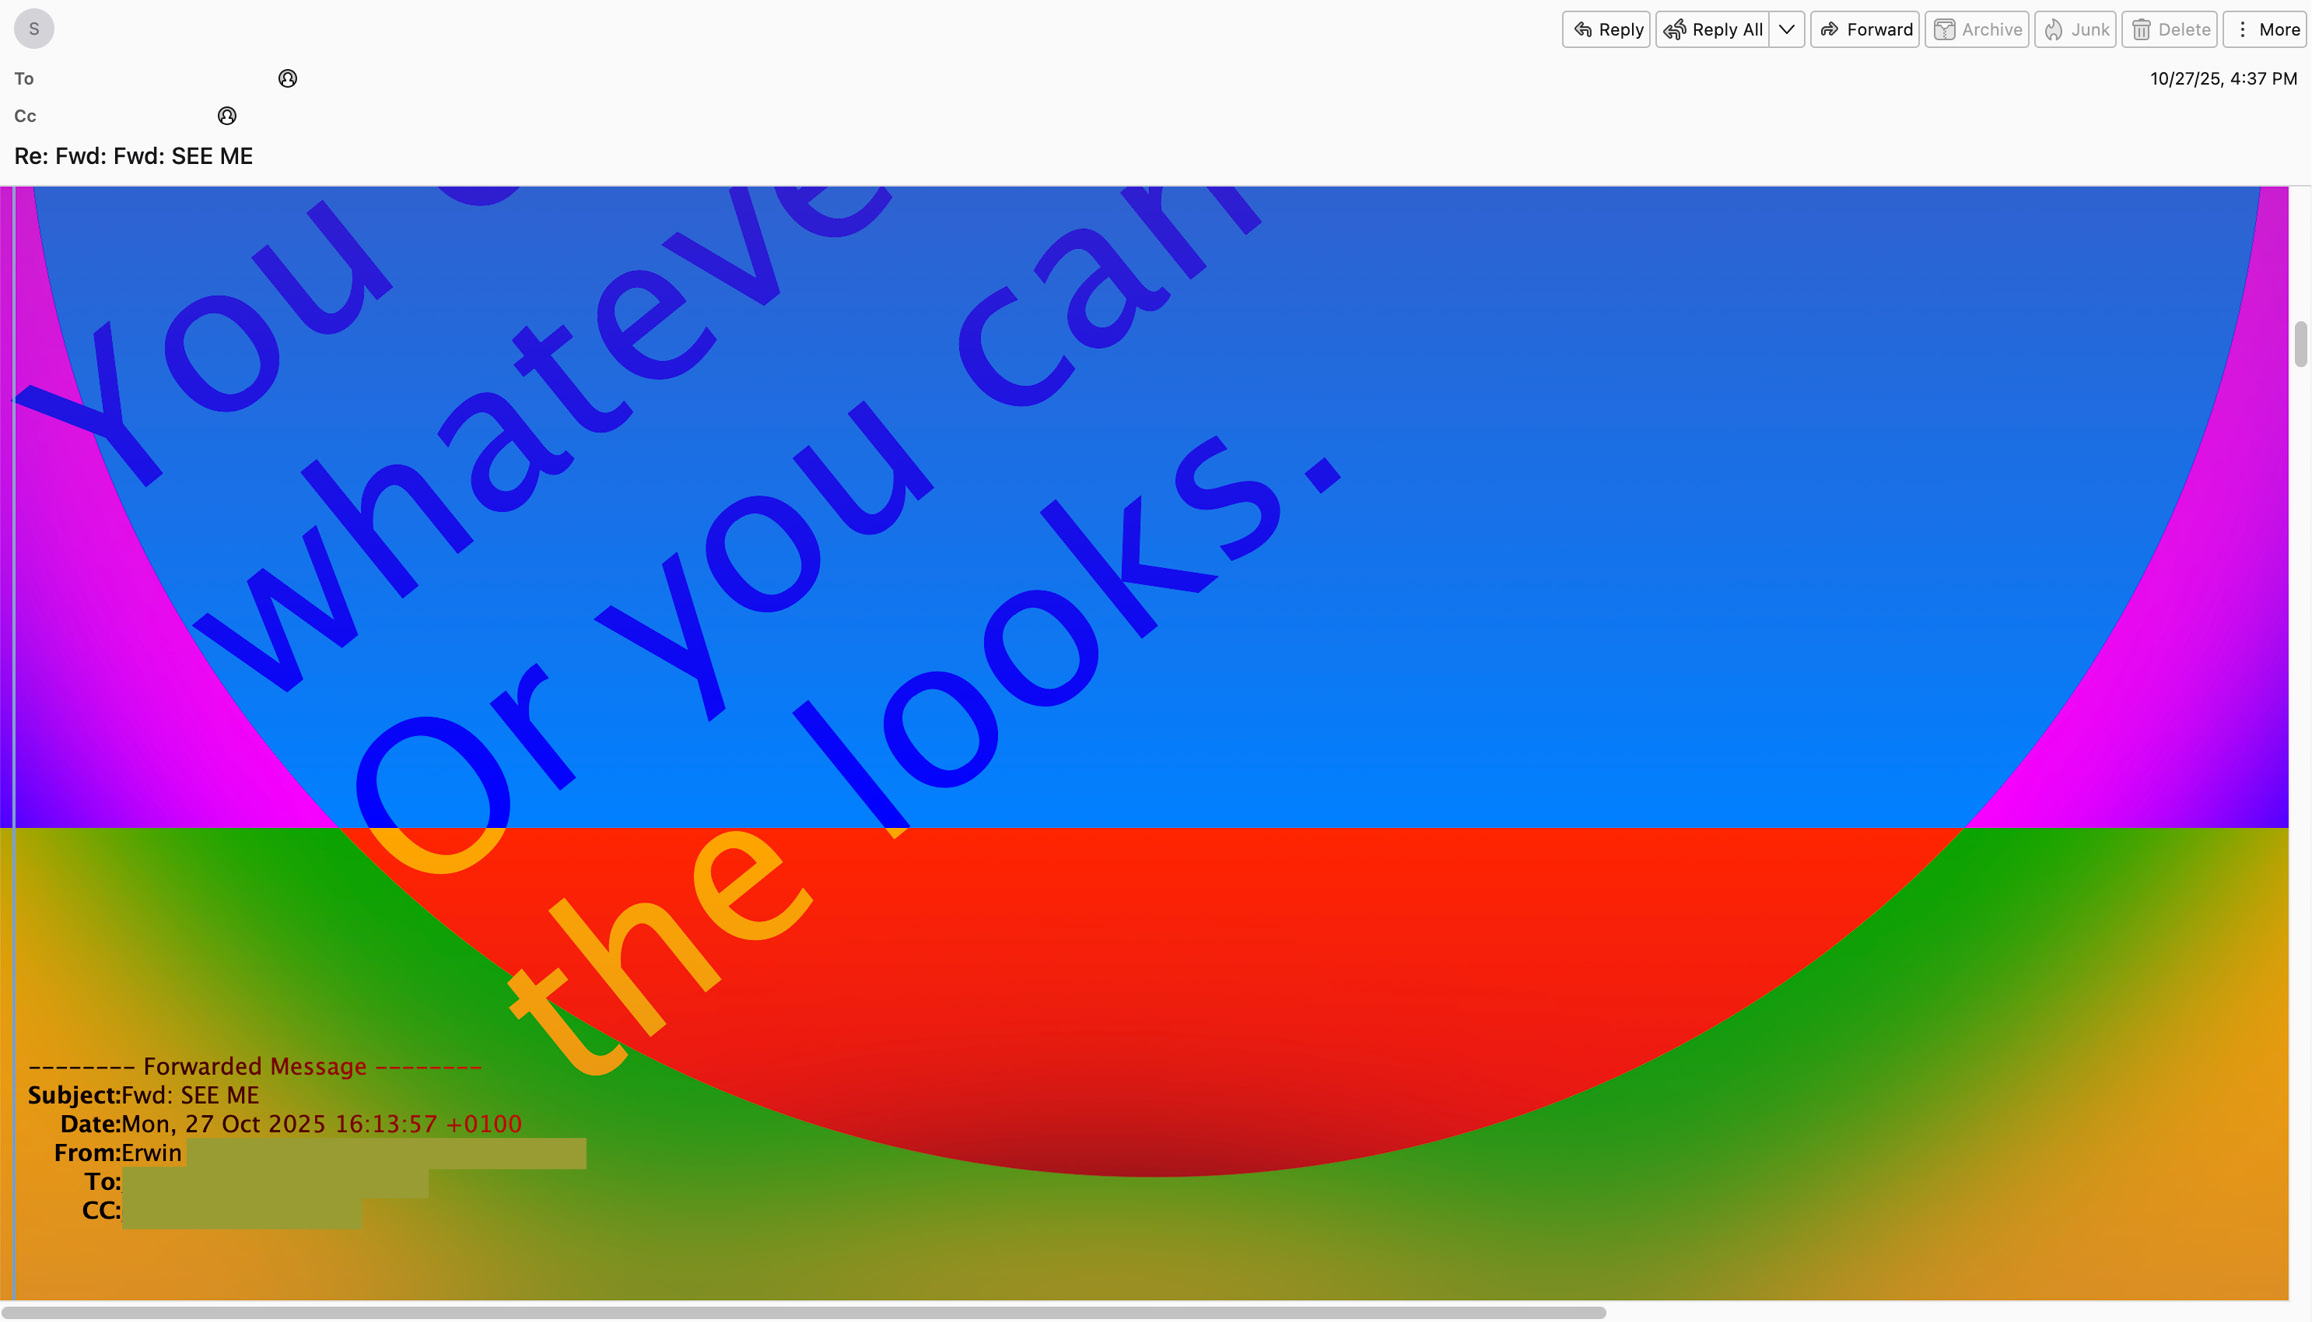2312x1322 pixels.
Task: Mark message as Junk
Action: tap(2074, 29)
